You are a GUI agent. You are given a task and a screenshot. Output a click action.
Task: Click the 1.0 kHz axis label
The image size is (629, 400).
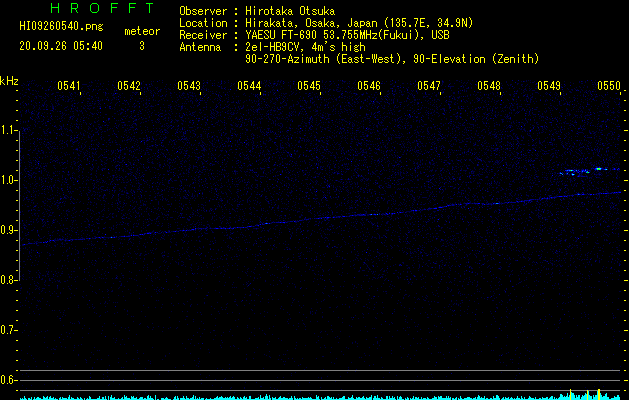8,180
